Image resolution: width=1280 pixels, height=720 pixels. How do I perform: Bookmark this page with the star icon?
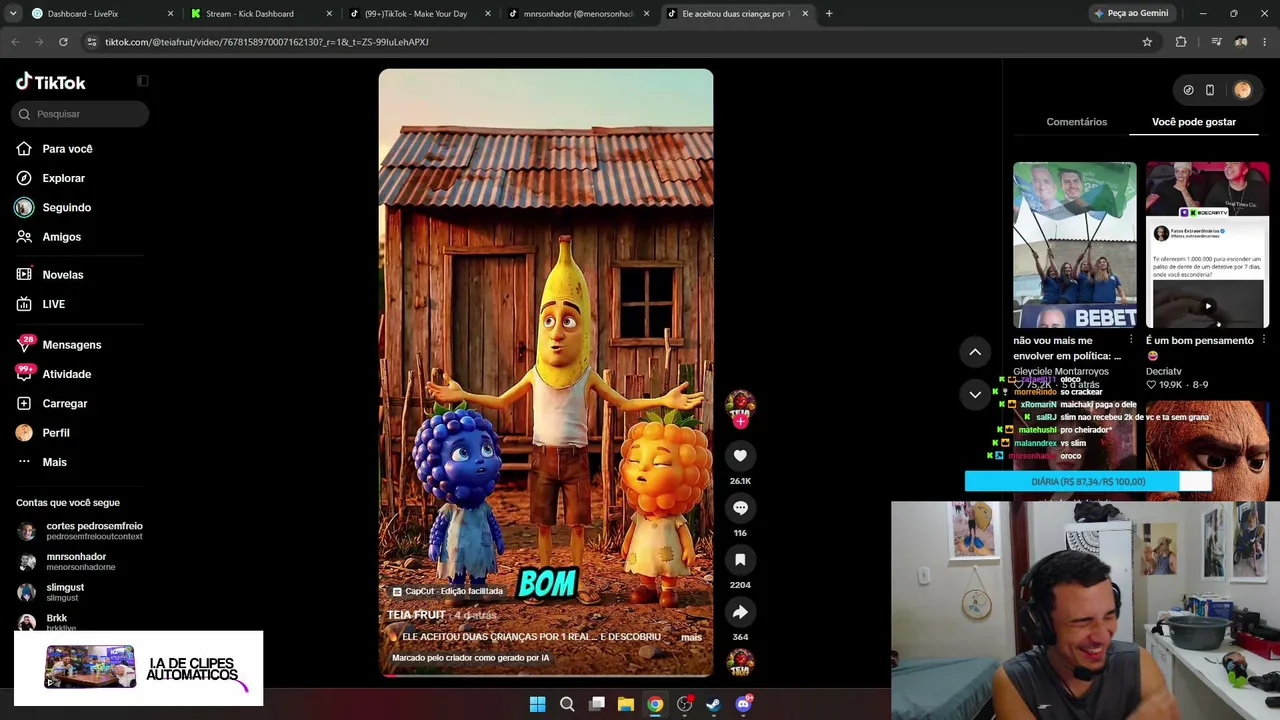pyautogui.click(x=1147, y=42)
